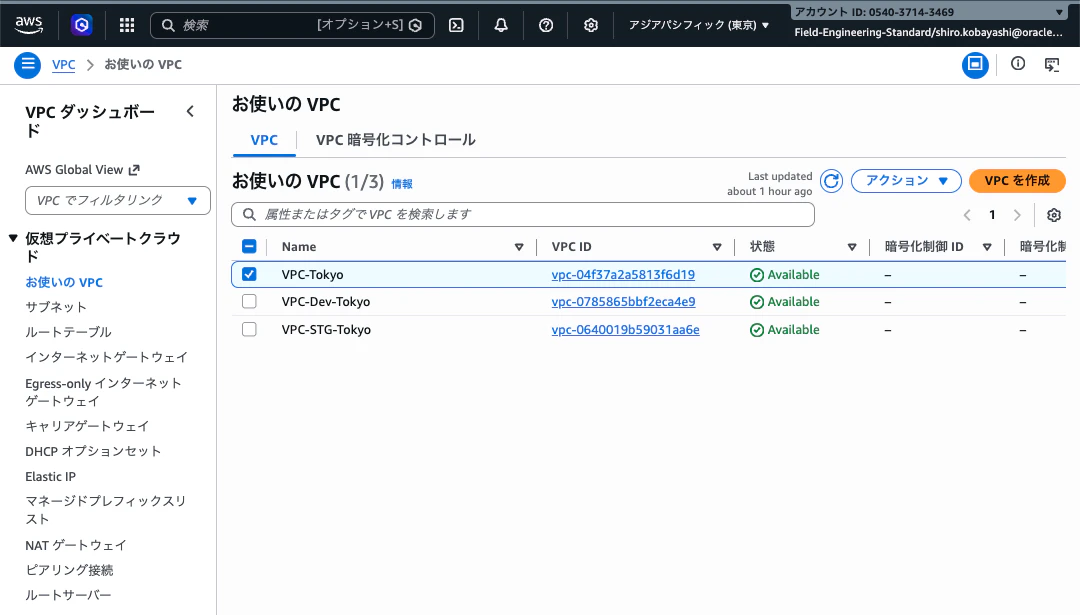Toggle the hamburger navigation menu
This screenshot has height=615, width=1080.
[x=28, y=65]
